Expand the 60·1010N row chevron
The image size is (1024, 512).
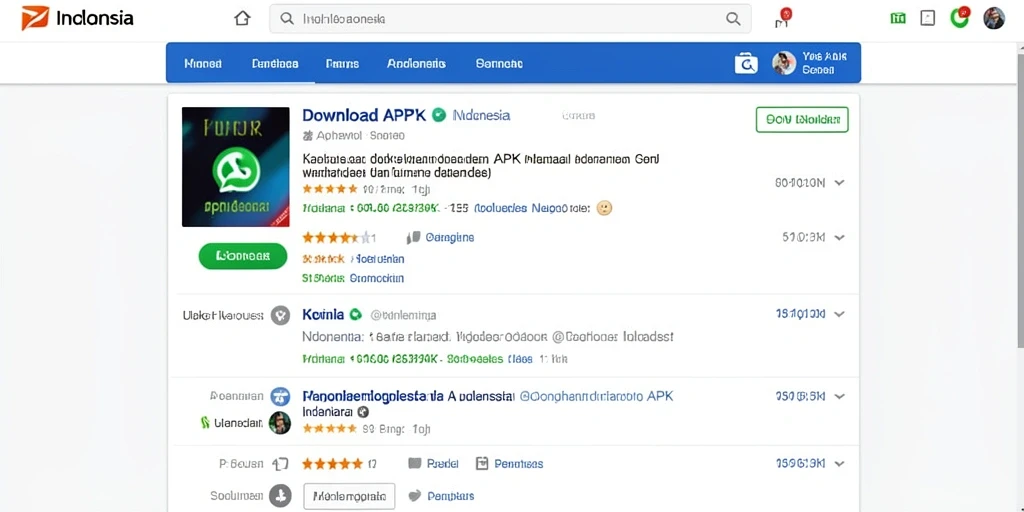click(840, 183)
